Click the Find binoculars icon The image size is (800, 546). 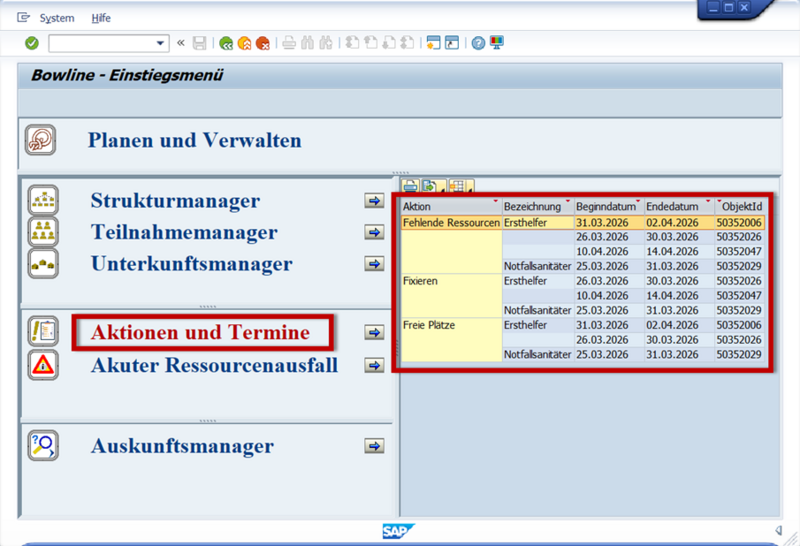click(307, 43)
